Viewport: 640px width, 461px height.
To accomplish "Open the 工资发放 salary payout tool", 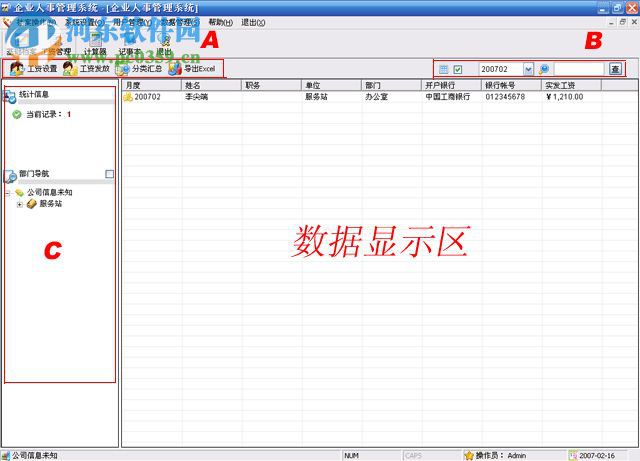I will [x=87, y=69].
